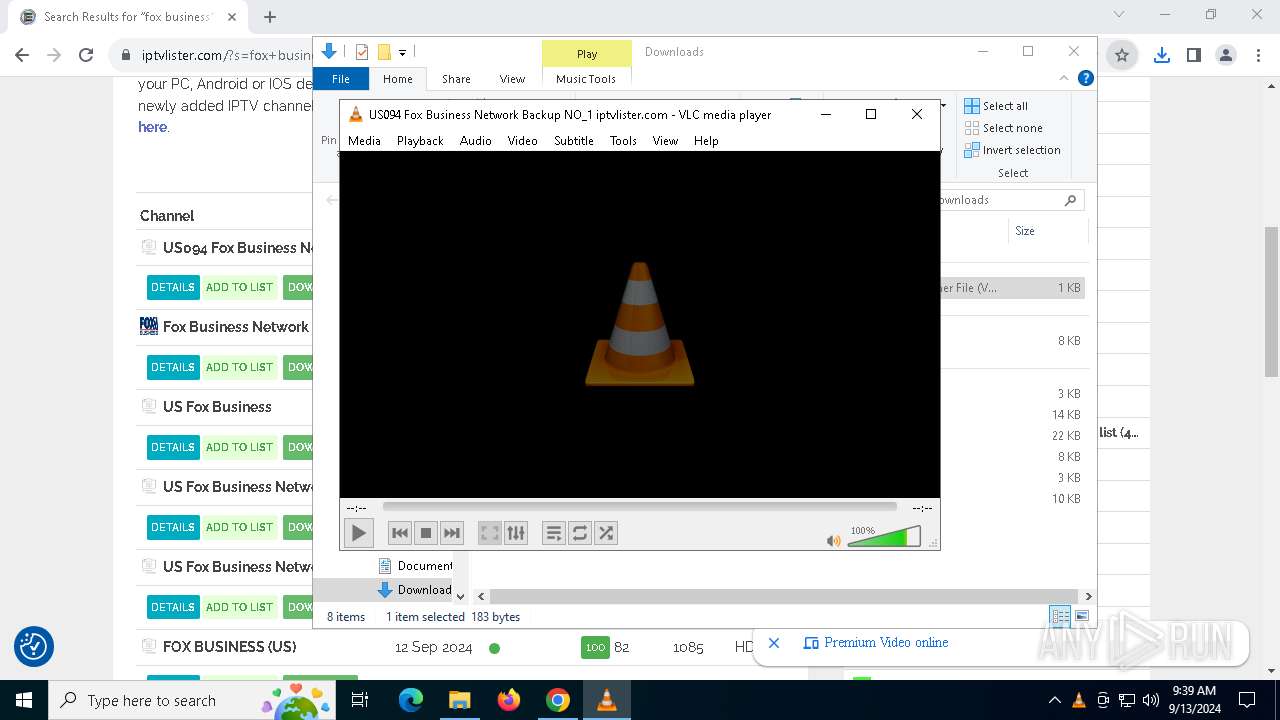Click Select none in Explorer ribbon

coord(1003,128)
